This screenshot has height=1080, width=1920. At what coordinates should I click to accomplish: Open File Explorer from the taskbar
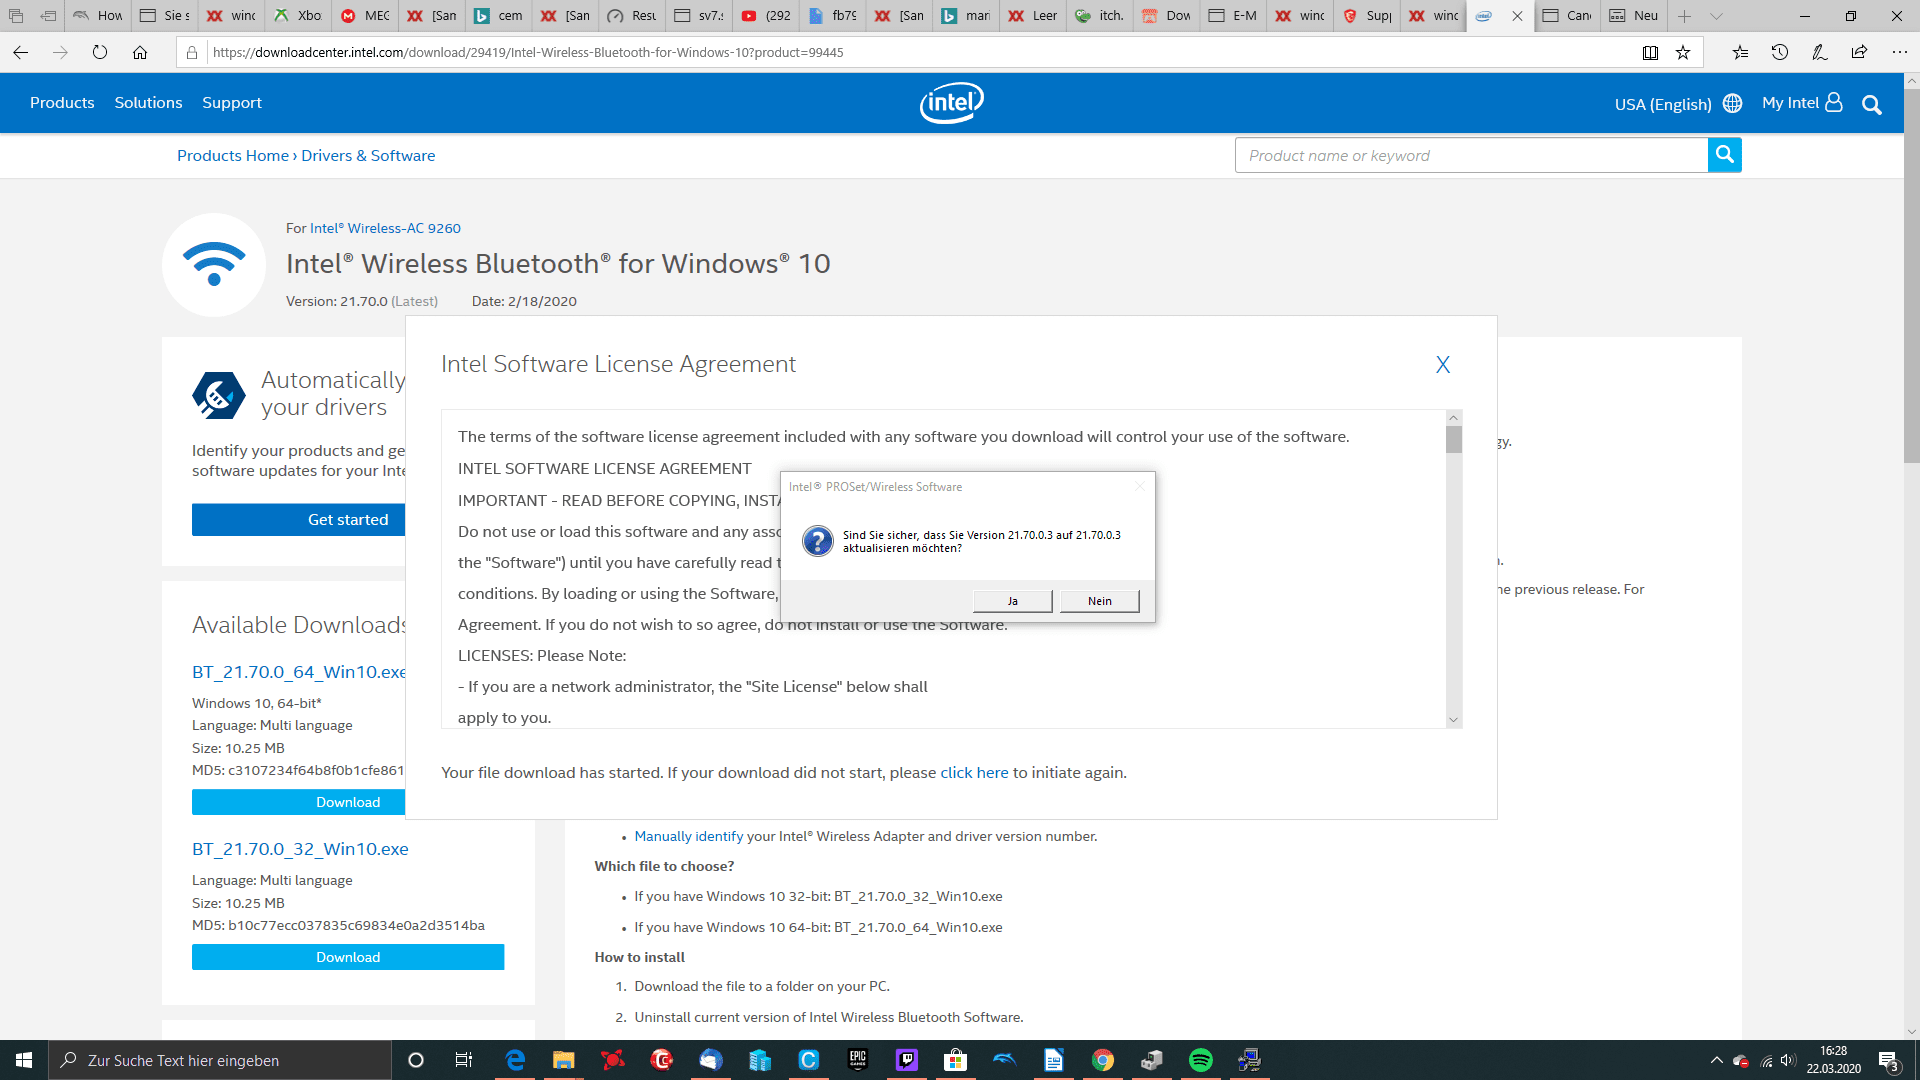[564, 1060]
